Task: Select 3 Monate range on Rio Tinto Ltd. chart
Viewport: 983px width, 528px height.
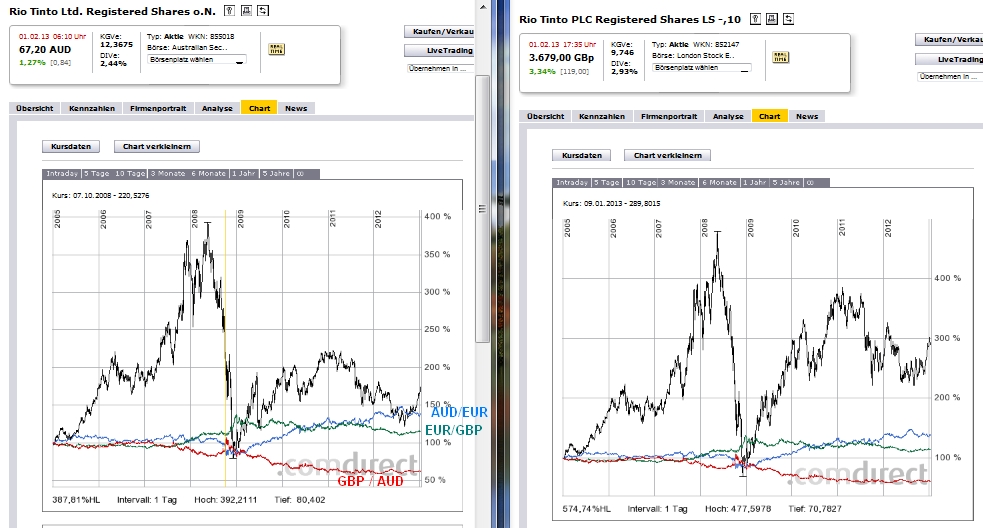Action: [x=167, y=174]
